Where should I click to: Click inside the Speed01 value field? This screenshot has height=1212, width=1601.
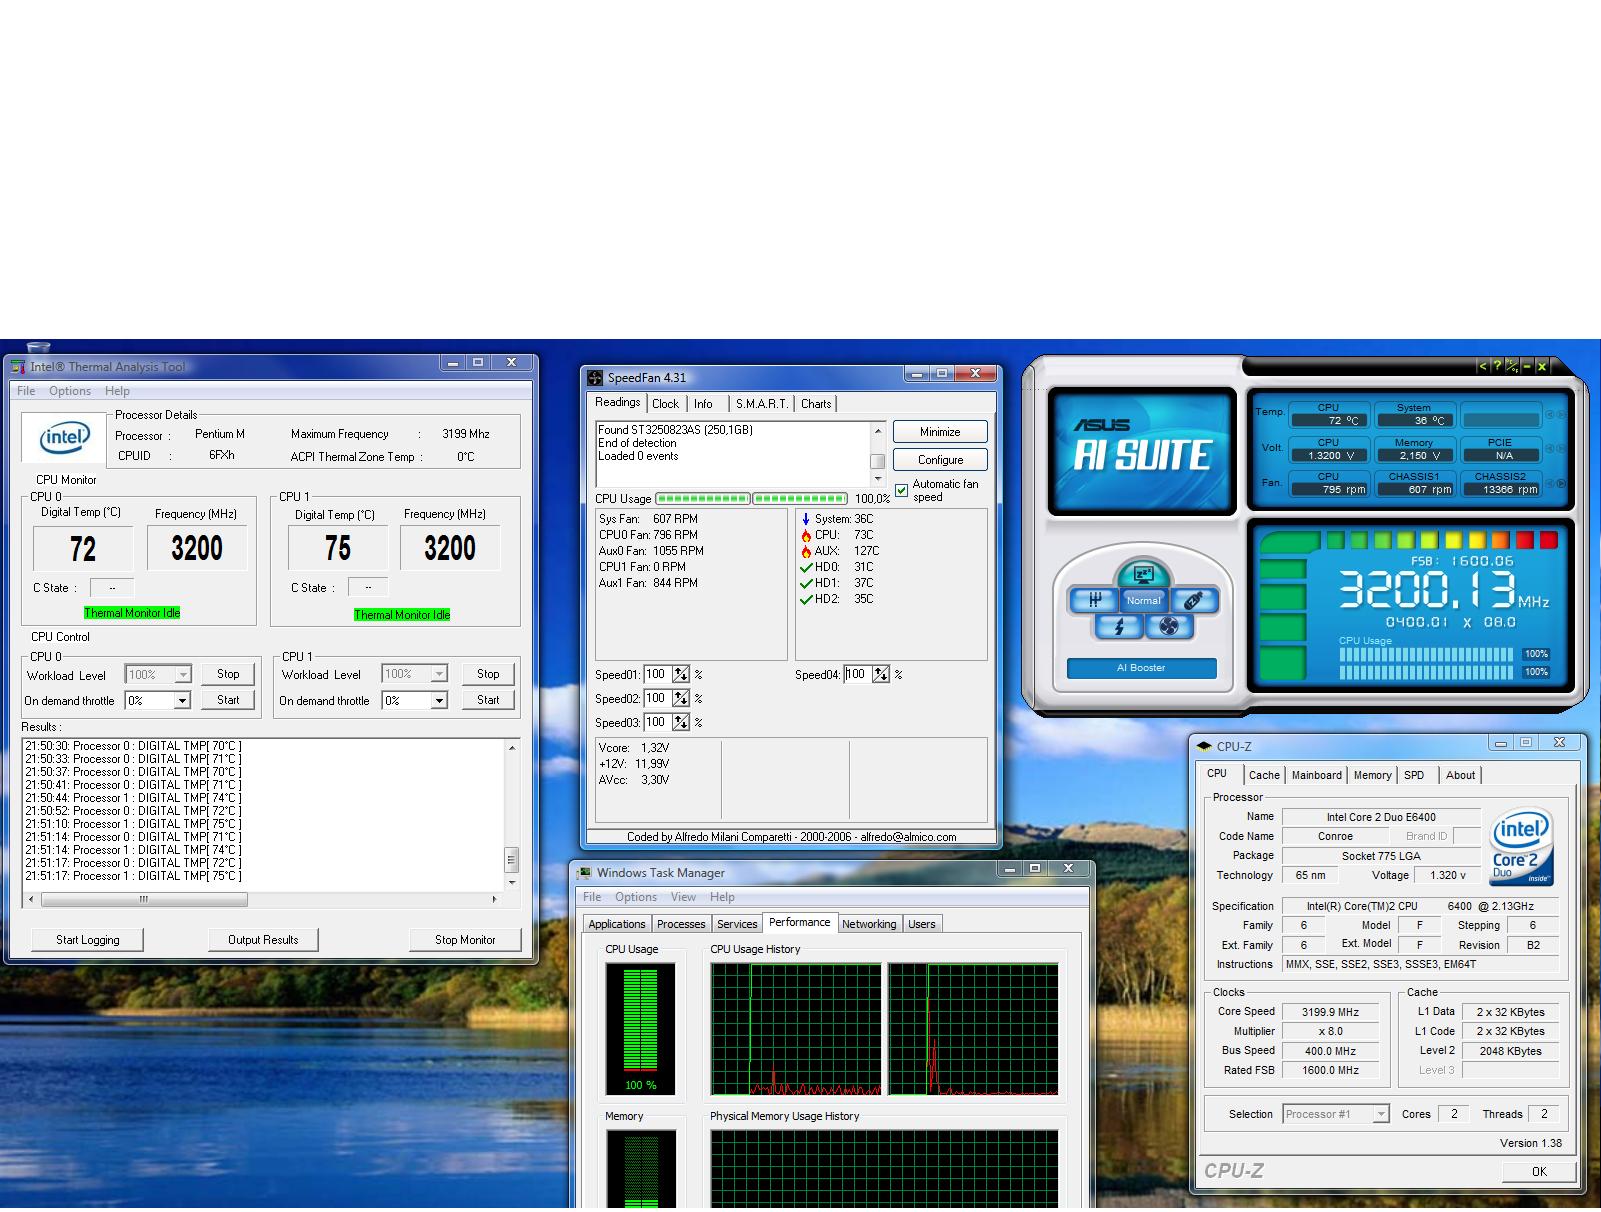[656, 675]
